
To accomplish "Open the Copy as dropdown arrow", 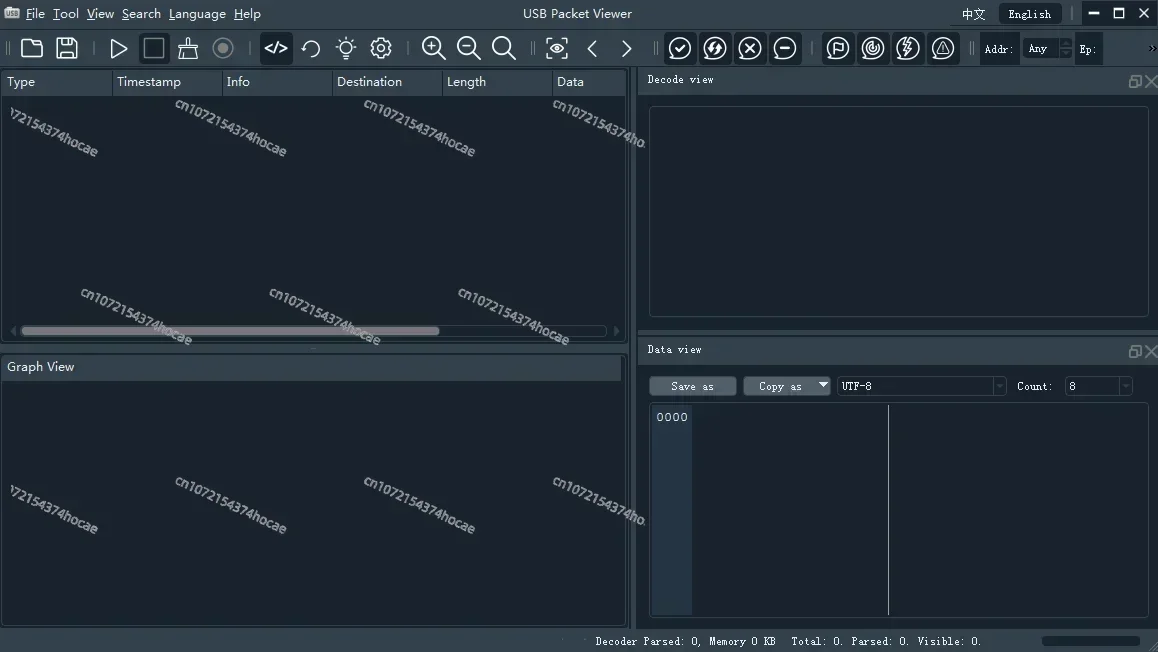I will click(823, 385).
